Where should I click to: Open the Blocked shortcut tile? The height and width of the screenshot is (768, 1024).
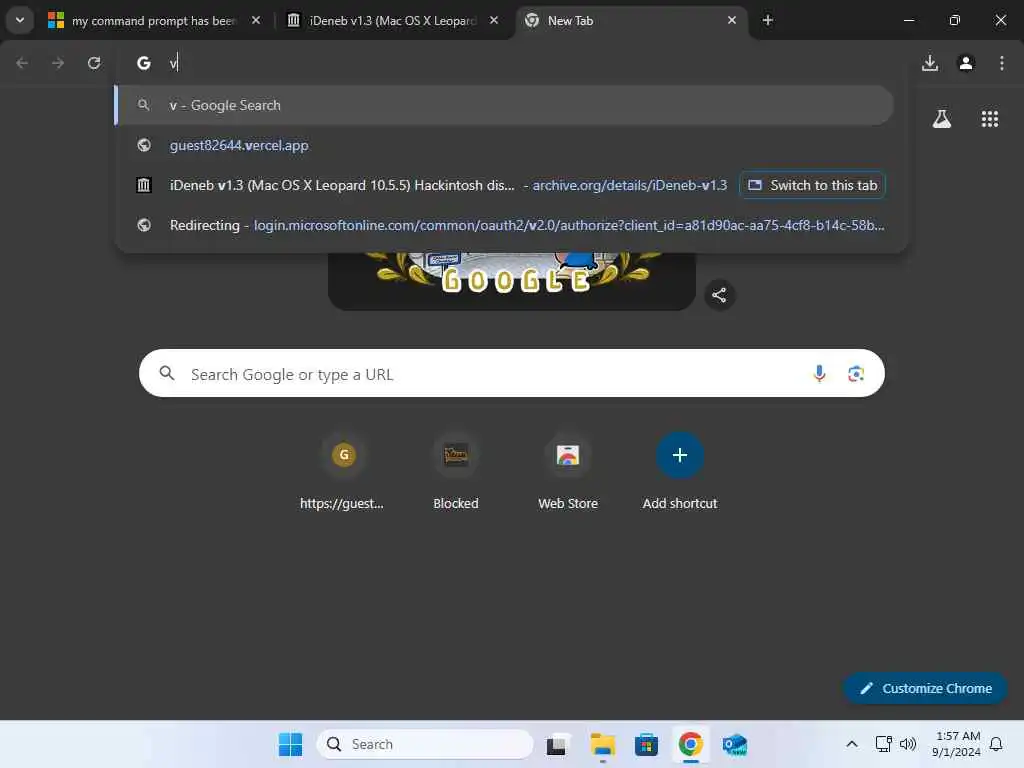pos(456,472)
